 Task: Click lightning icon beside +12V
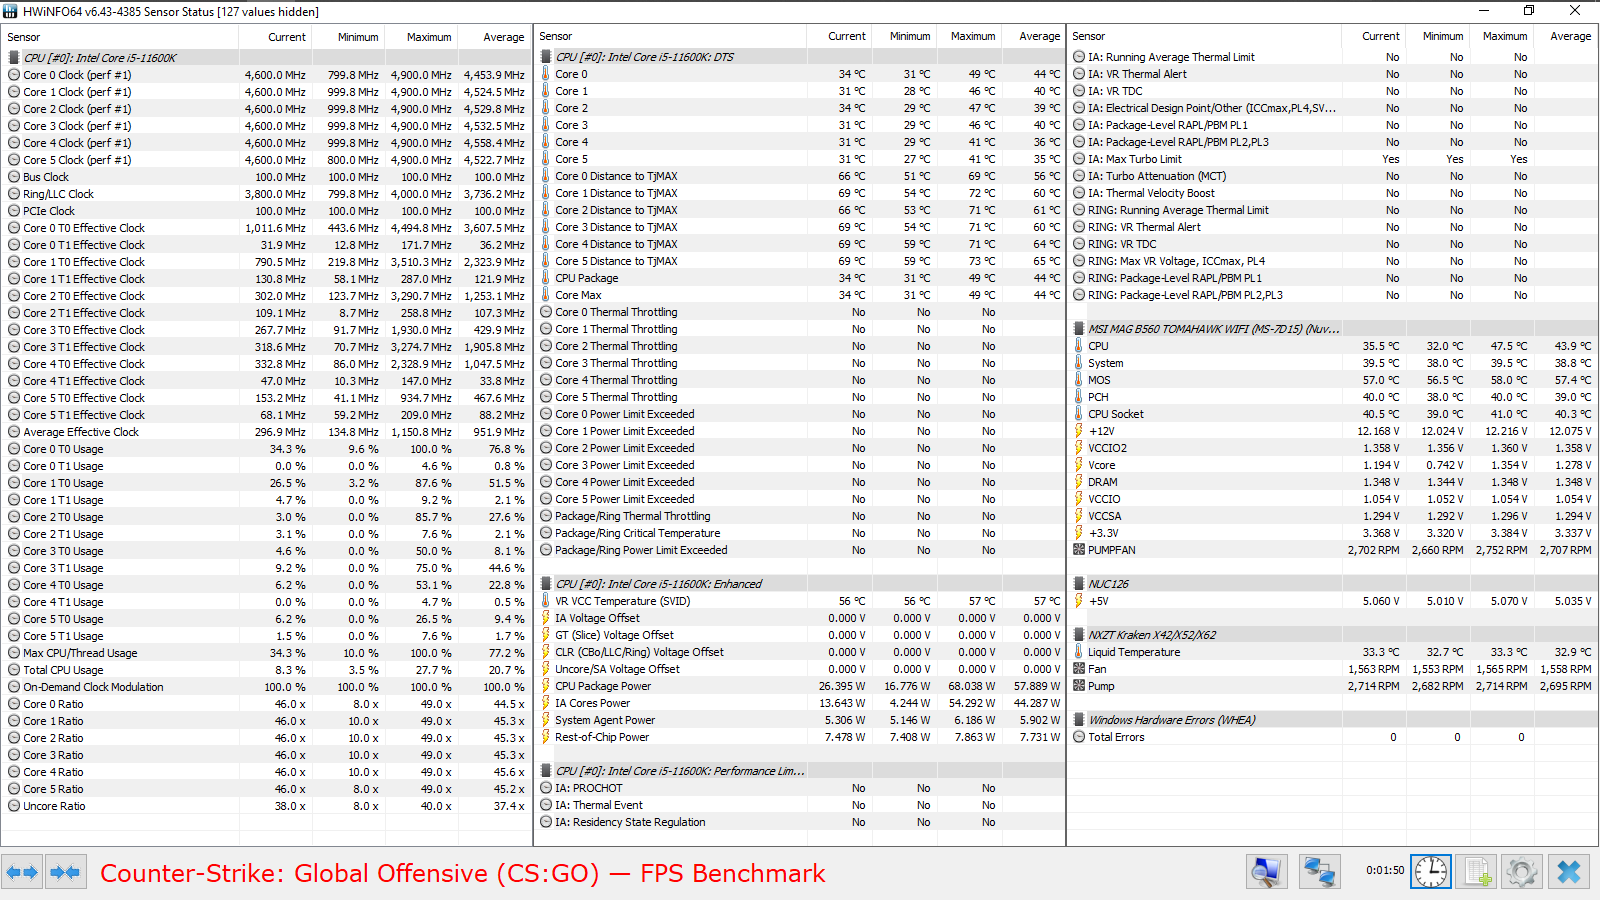pyautogui.click(x=1079, y=431)
